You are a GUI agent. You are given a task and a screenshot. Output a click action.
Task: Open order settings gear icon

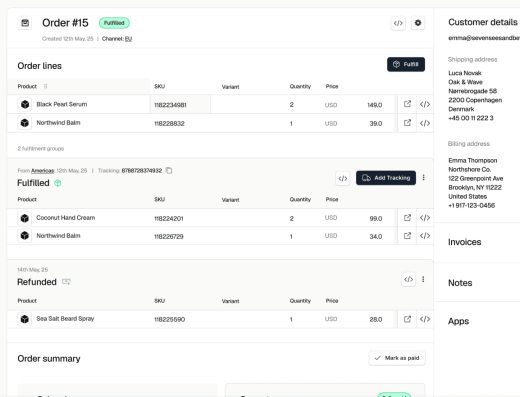[418, 23]
